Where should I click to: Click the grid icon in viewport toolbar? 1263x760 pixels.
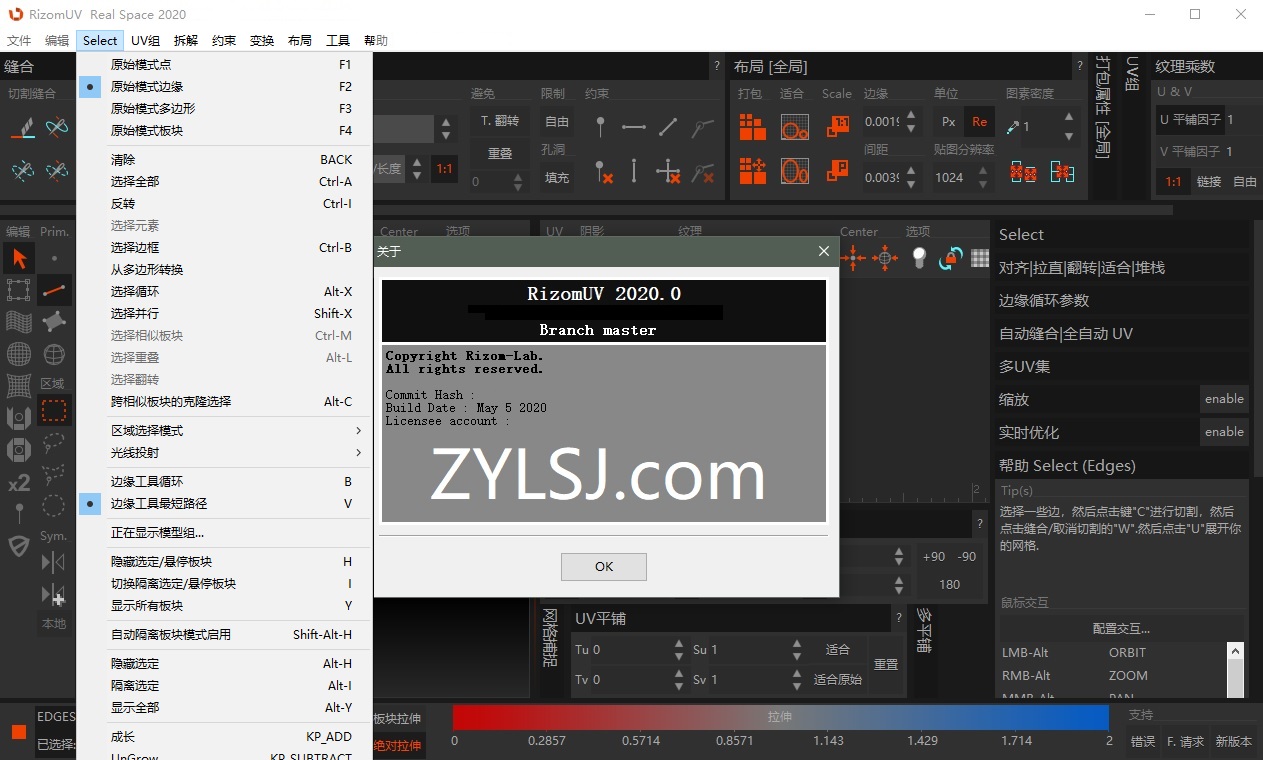(981, 258)
